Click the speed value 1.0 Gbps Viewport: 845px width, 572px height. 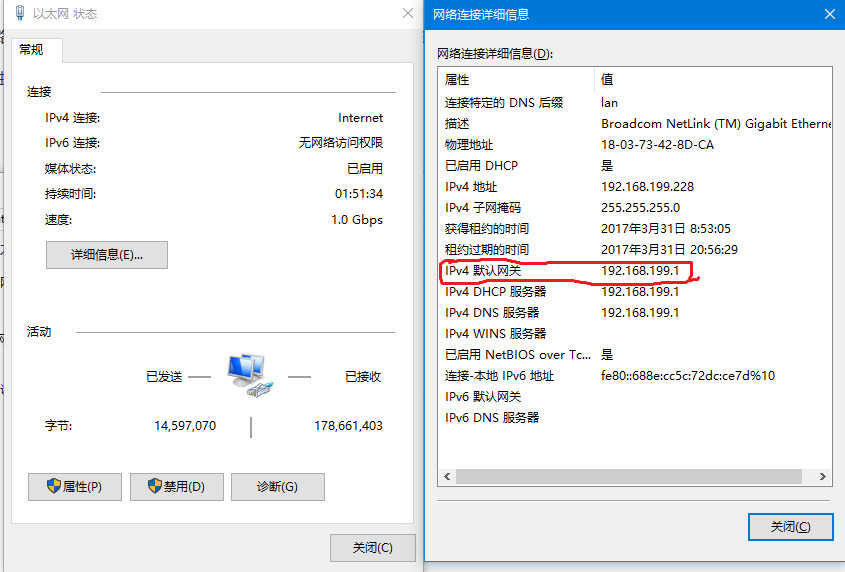tap(357, 220)
